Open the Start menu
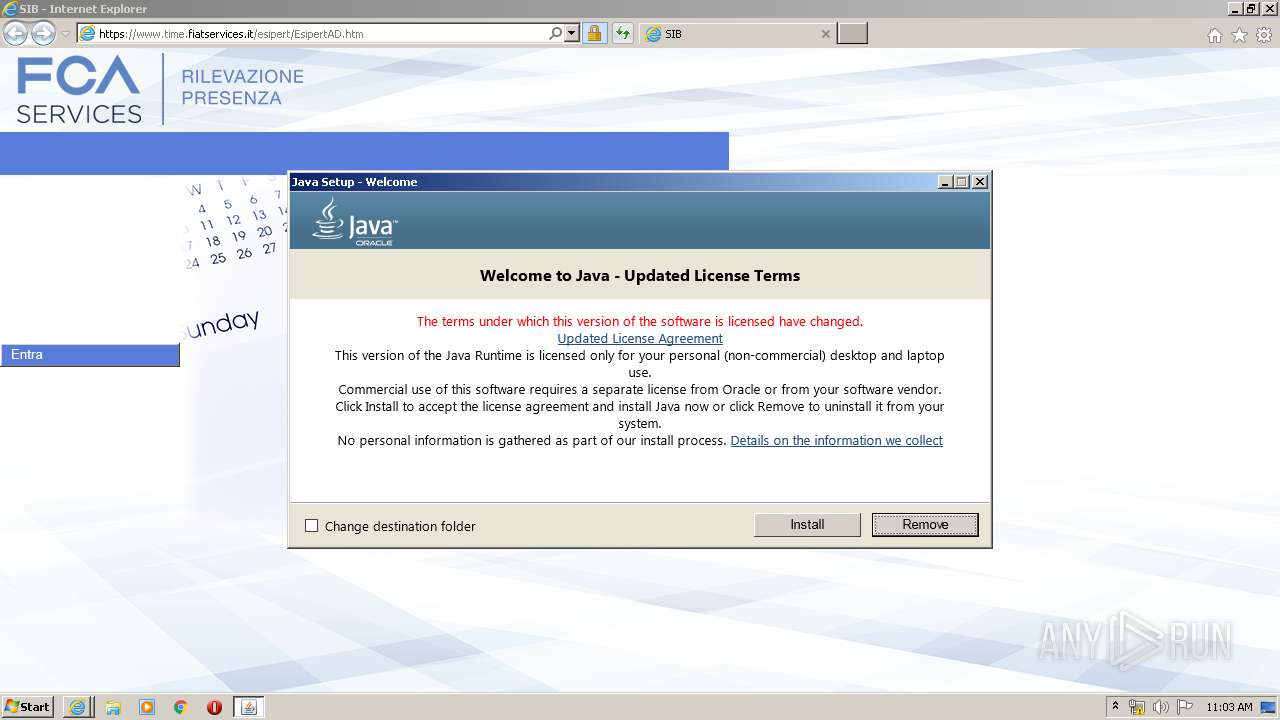 pos(27,707)
